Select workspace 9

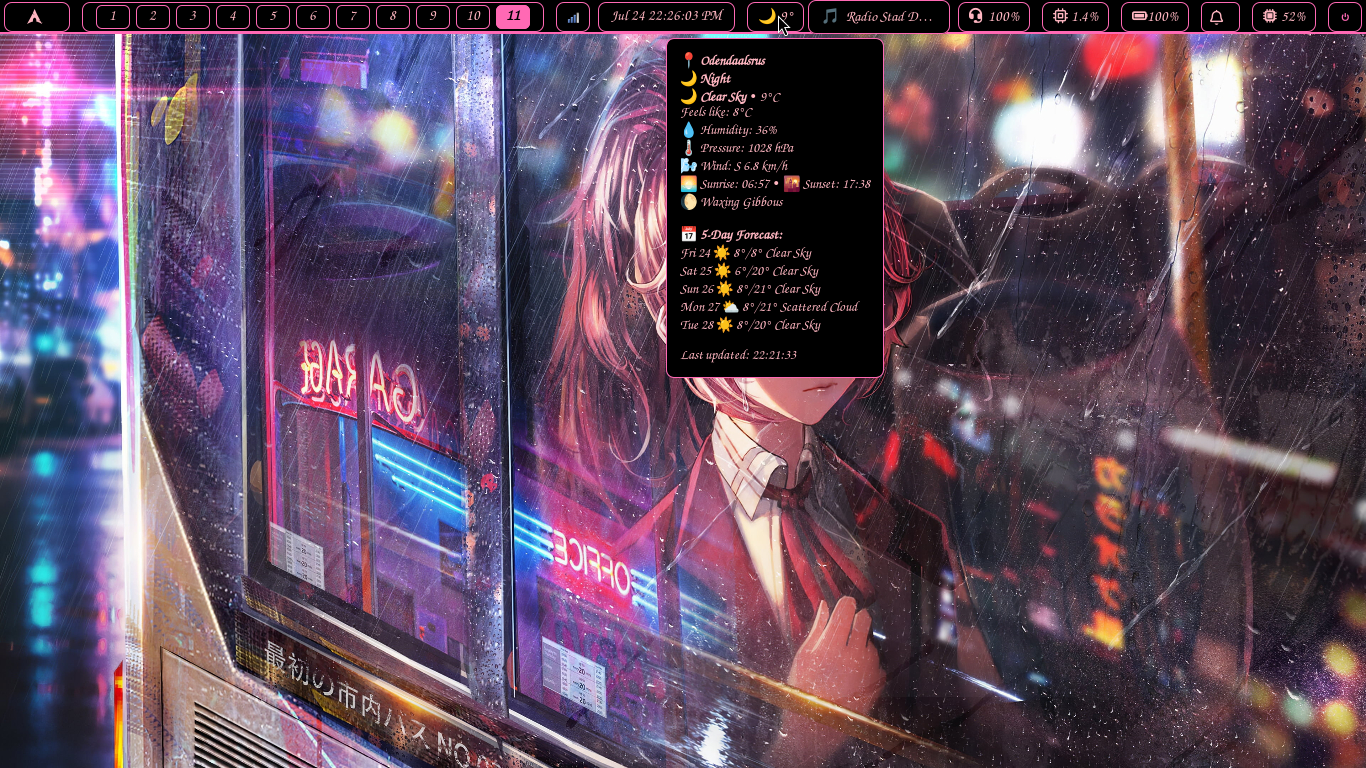coord(433,16)
